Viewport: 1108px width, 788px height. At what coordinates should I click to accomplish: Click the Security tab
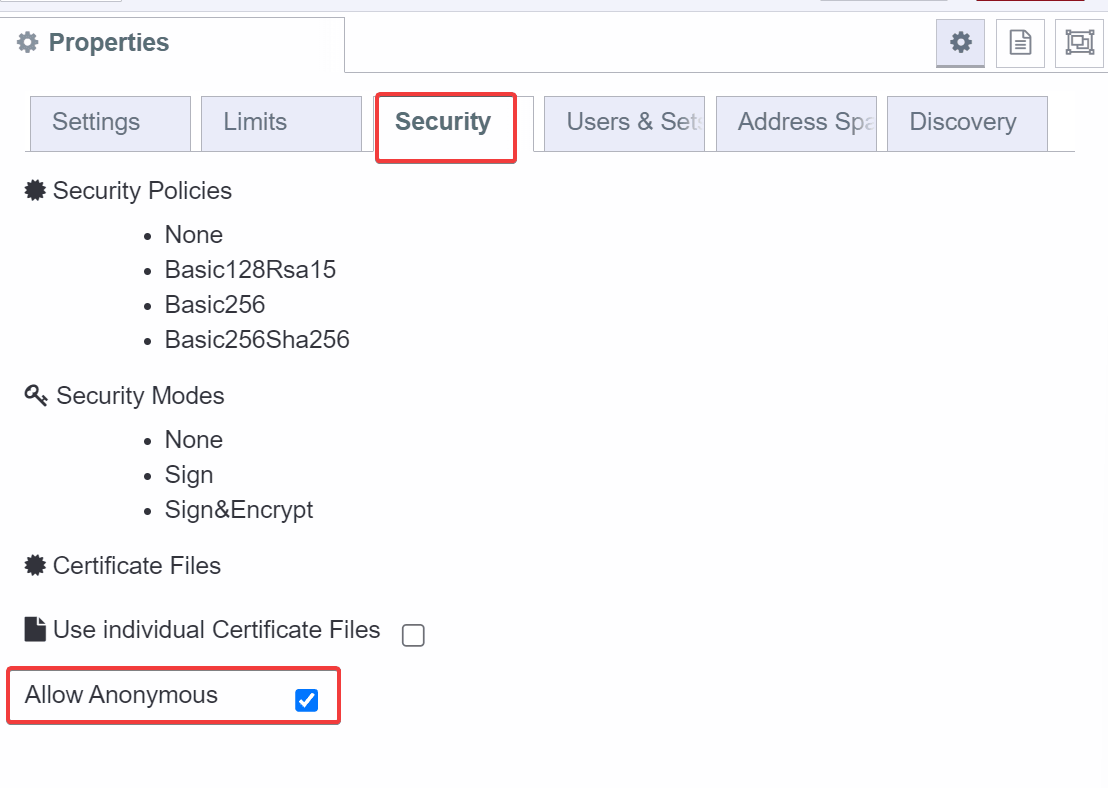pos(443,122)
